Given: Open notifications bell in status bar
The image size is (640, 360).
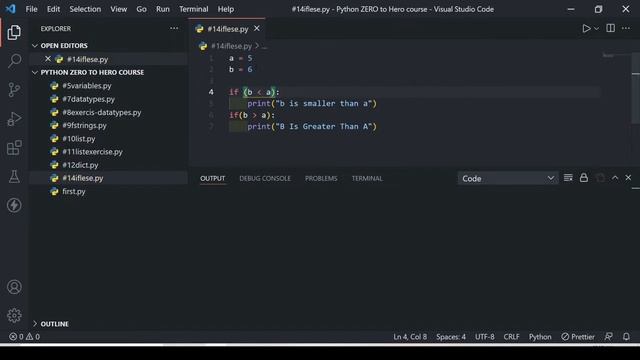Looking at the screenshot, I should 626,337.
